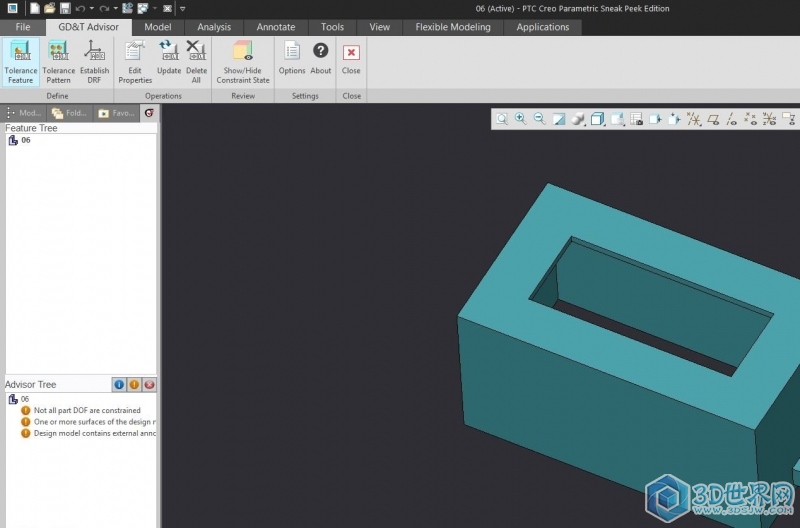Close GD&T Advisor with the red X
This screenshot has height=528, width=800.
pos(351,57)
